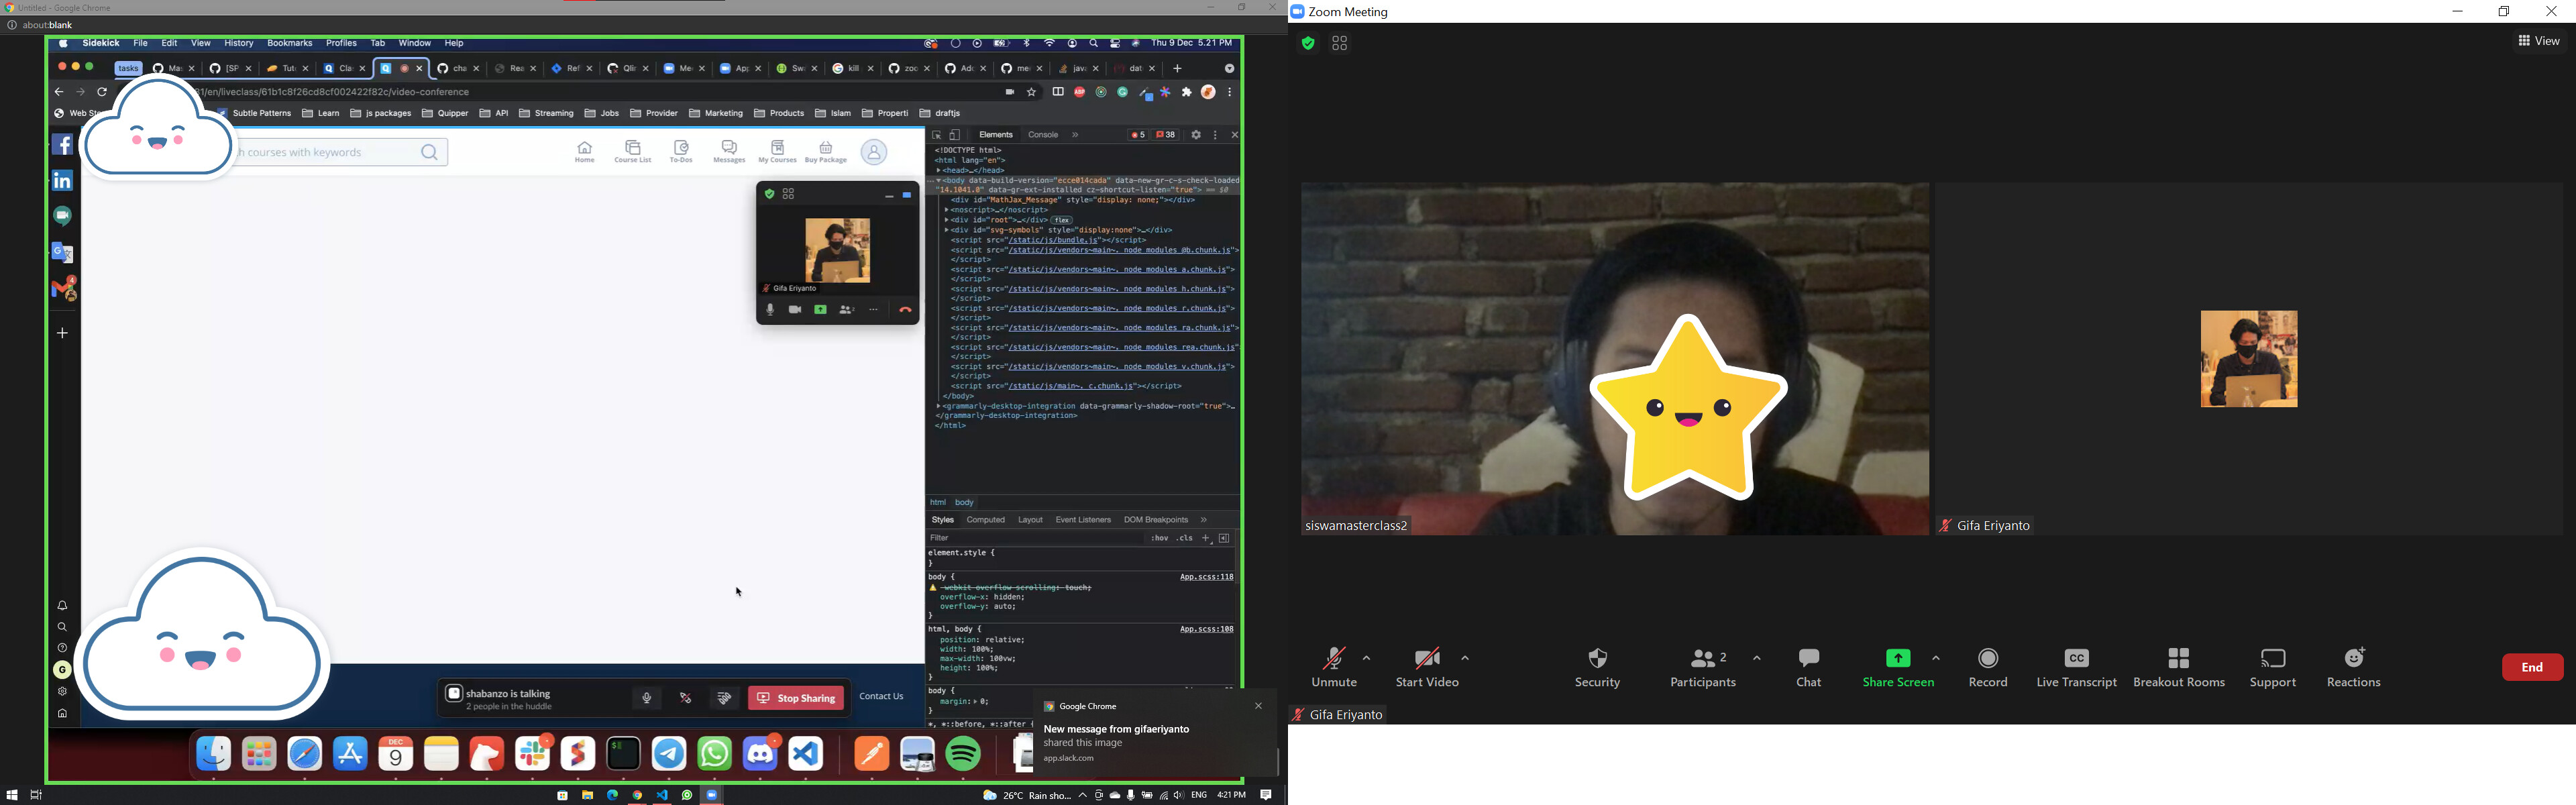The height and width of the screenshot is (805, 2576).
Task: End the Zoom meeting
Action: click(x=2532, y=667)
